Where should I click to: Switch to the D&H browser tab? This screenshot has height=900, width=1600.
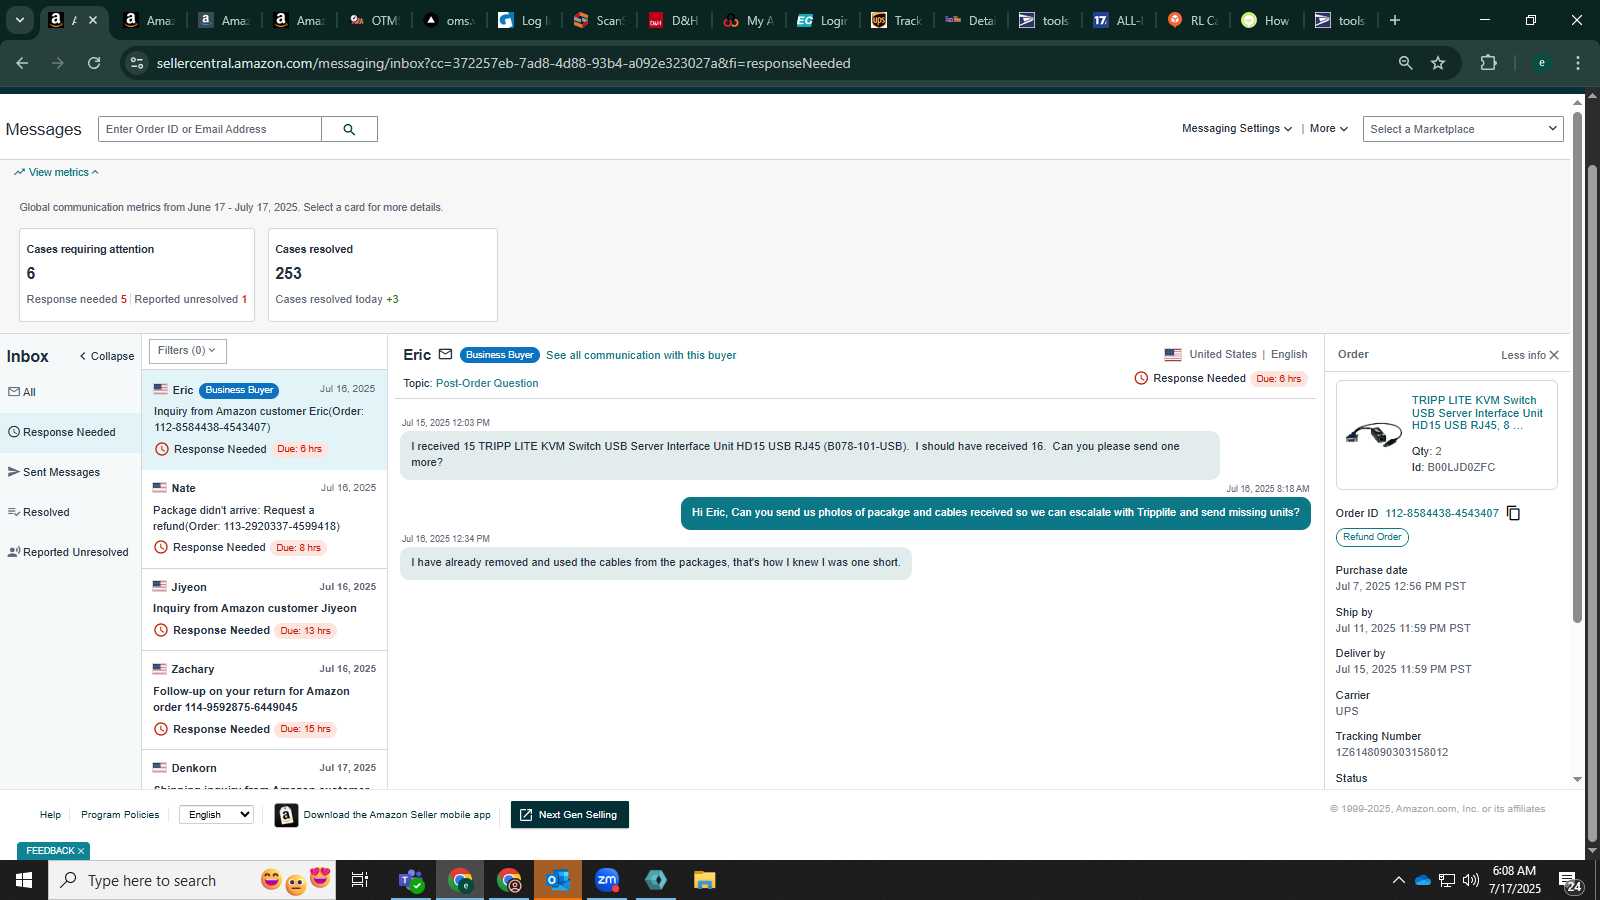[x=674, y=20]
